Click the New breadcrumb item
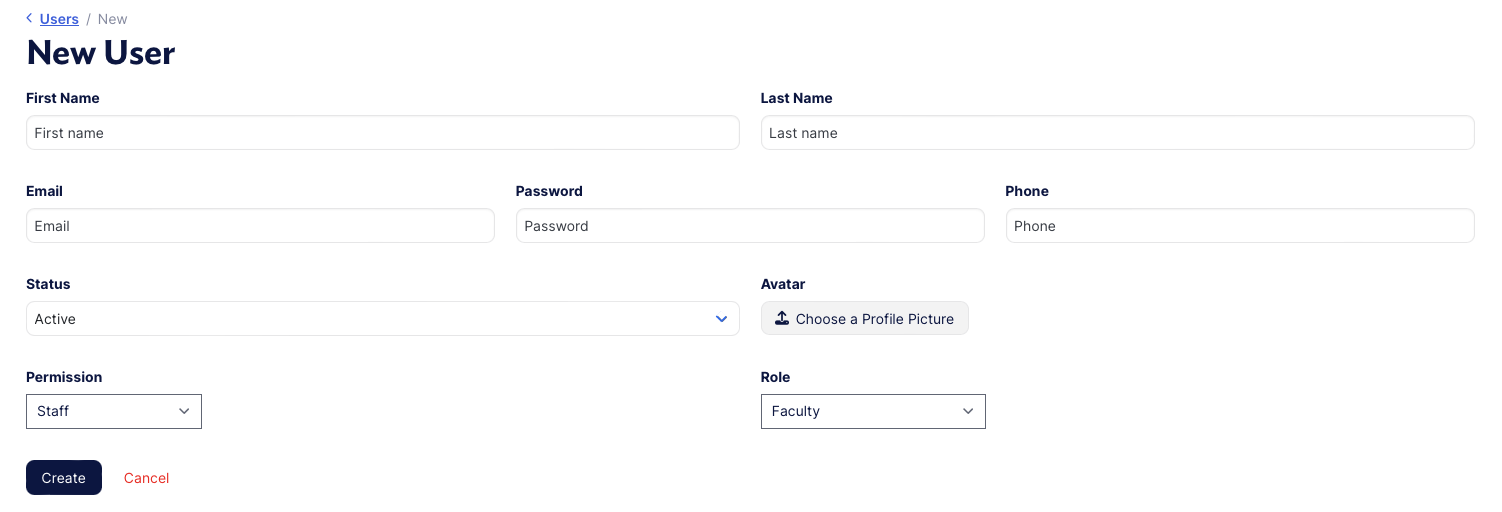This screenshot has width=1502, height=512. pos(113,19)
